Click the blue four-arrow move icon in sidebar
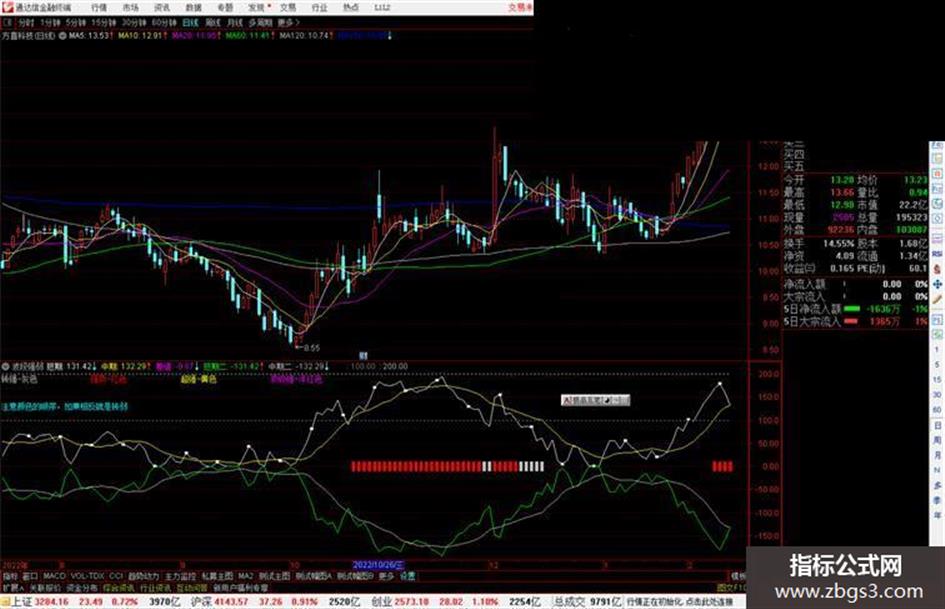 [x=937, y=283]
